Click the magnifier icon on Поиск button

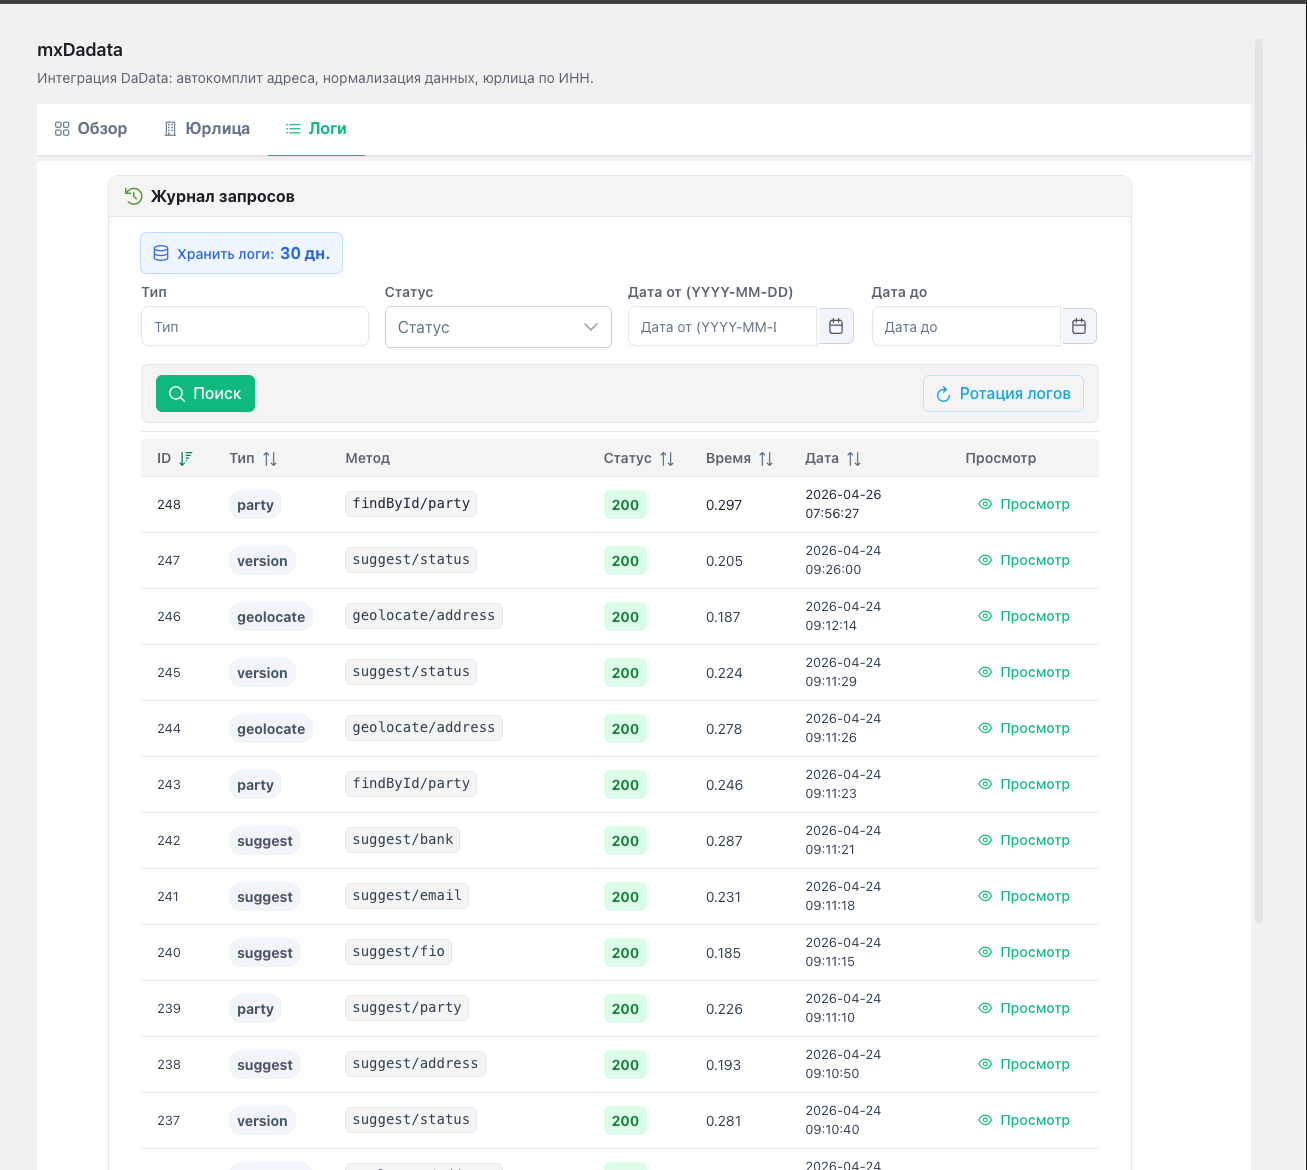tap(177, 394)
